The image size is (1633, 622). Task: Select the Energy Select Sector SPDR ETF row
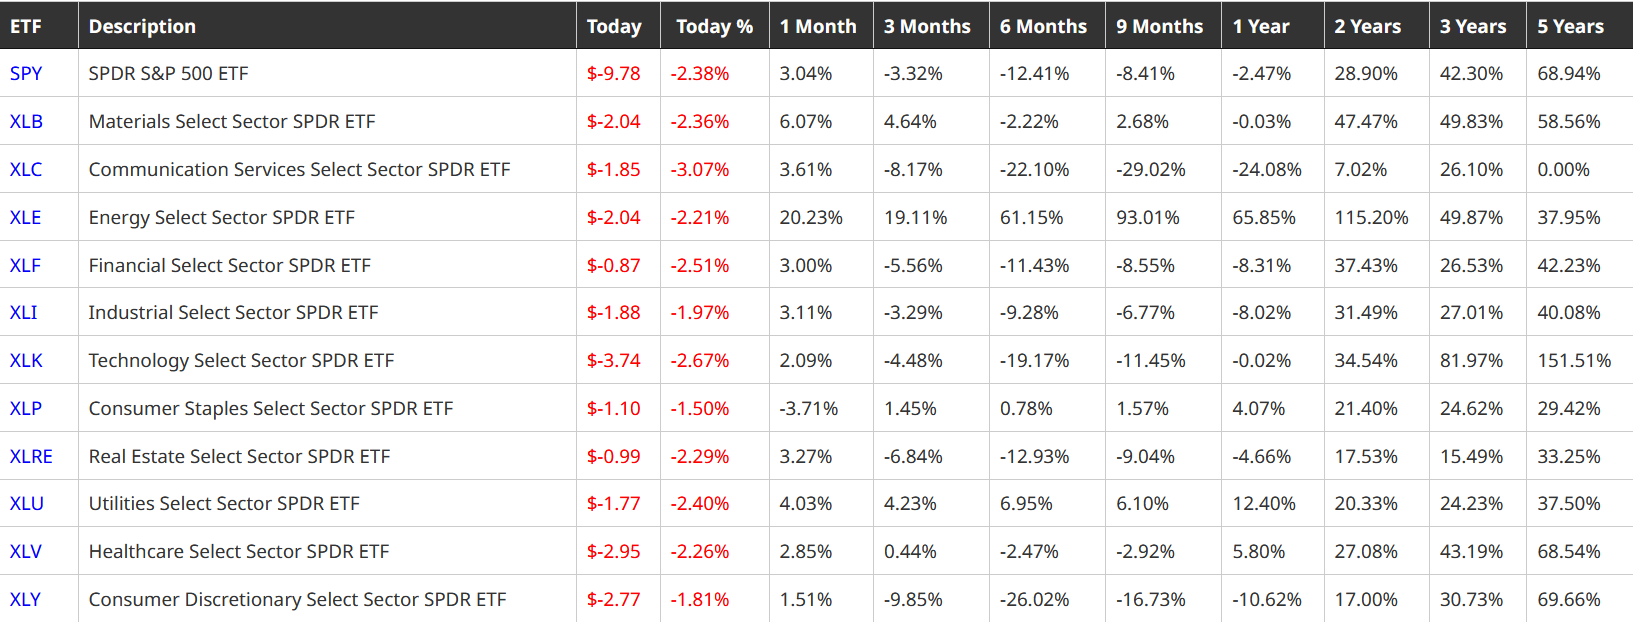(x=222, y=218)
